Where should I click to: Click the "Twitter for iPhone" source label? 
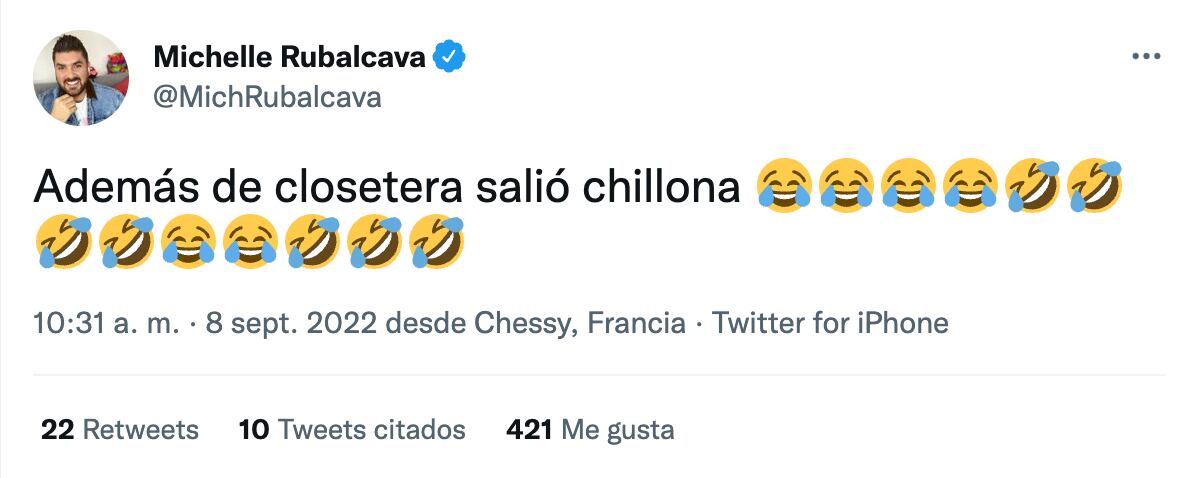click(829, 324)
